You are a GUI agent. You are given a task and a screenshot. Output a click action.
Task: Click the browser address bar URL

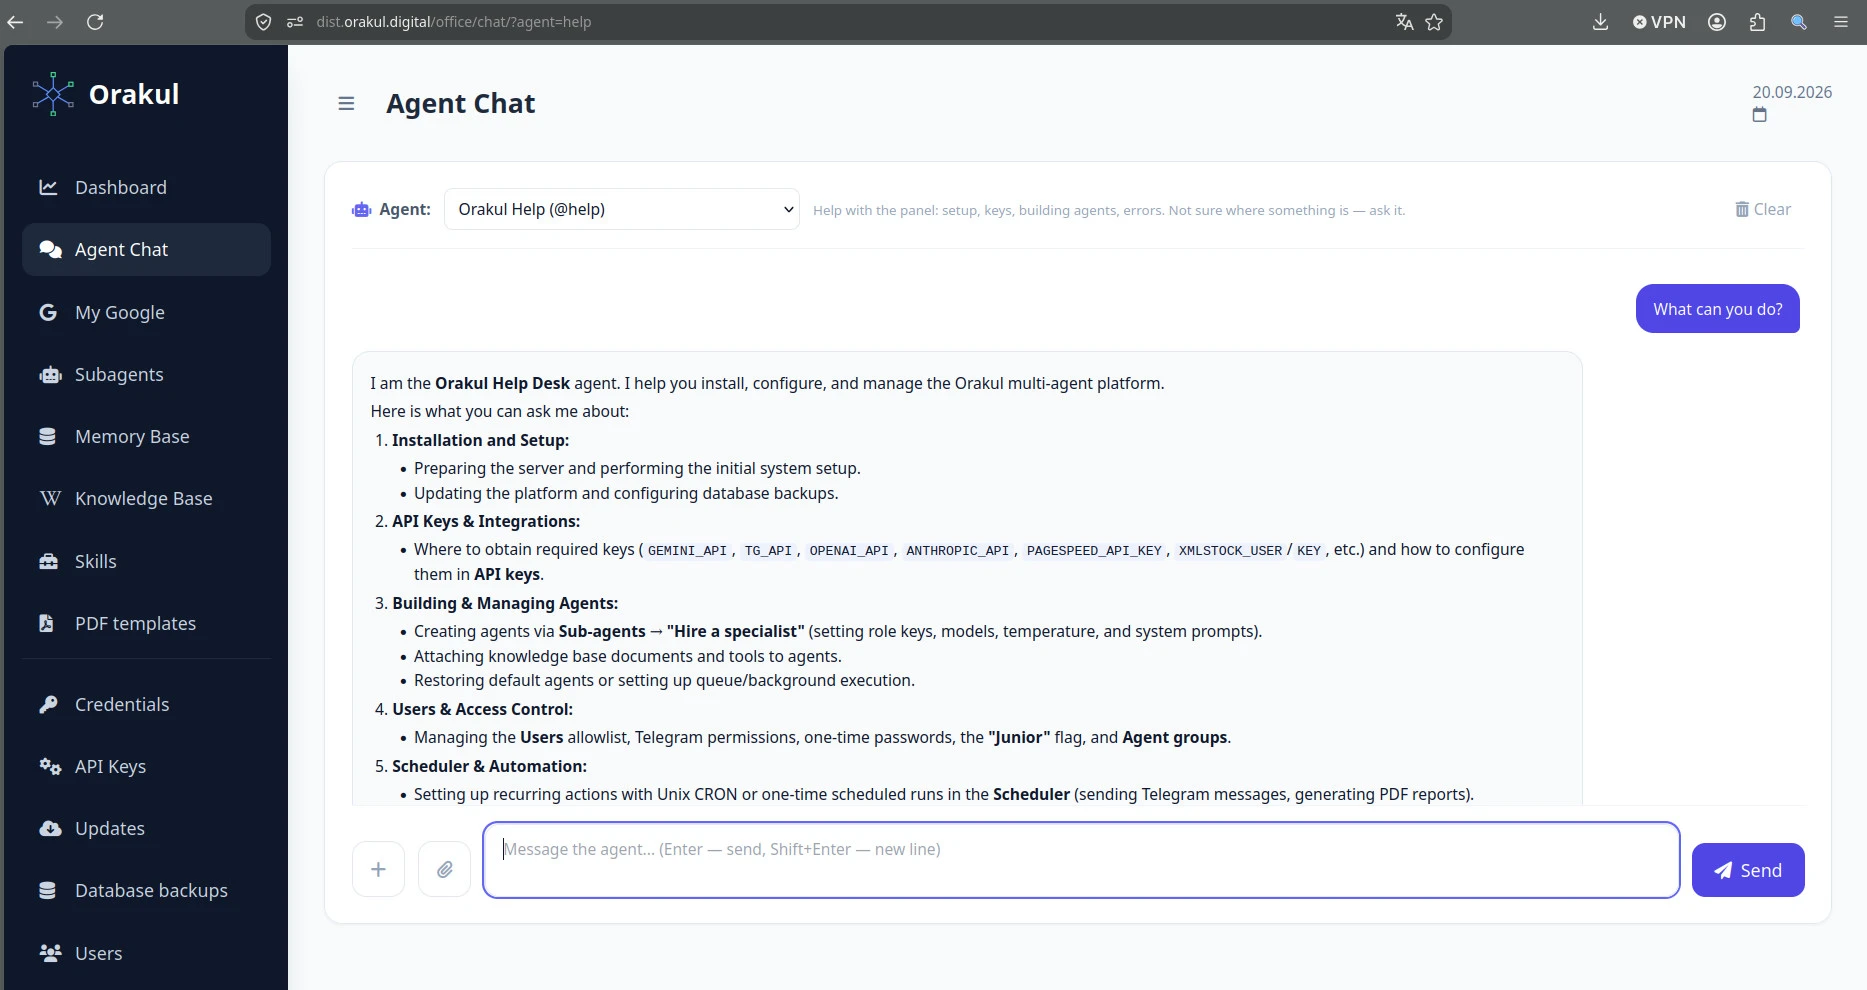(x=454, y=22)
